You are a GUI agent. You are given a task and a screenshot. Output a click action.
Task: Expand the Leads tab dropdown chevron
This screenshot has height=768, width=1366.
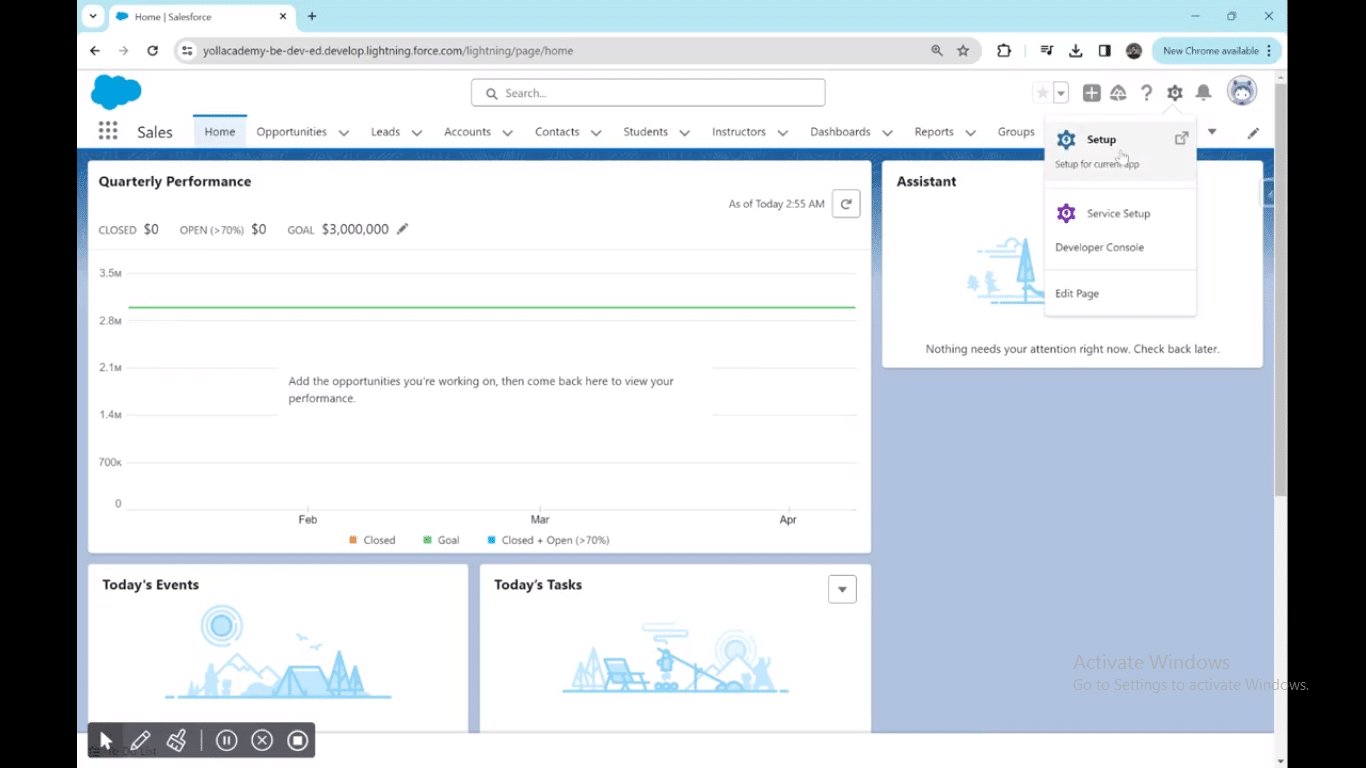pos(417,132)
